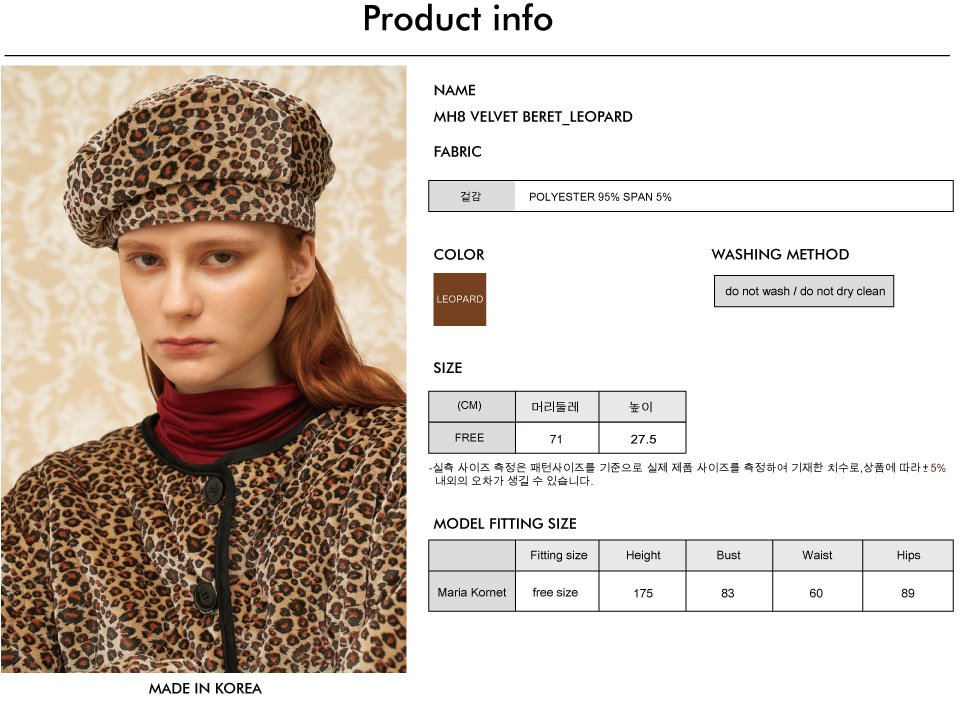The image size is (960, 705).
Task: Click the Waist value 60
Action: point(817,592)
